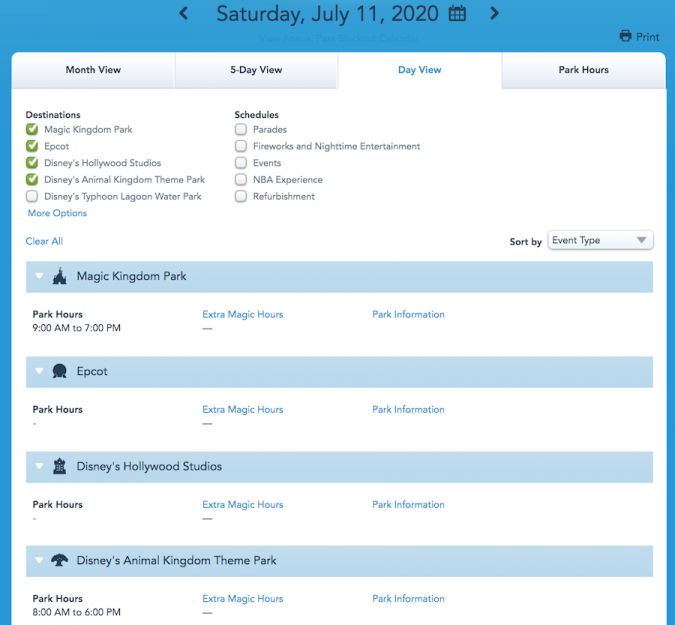Click the Magic Kingdom castle icon
675x625 pixels.
tap(60, 276)
